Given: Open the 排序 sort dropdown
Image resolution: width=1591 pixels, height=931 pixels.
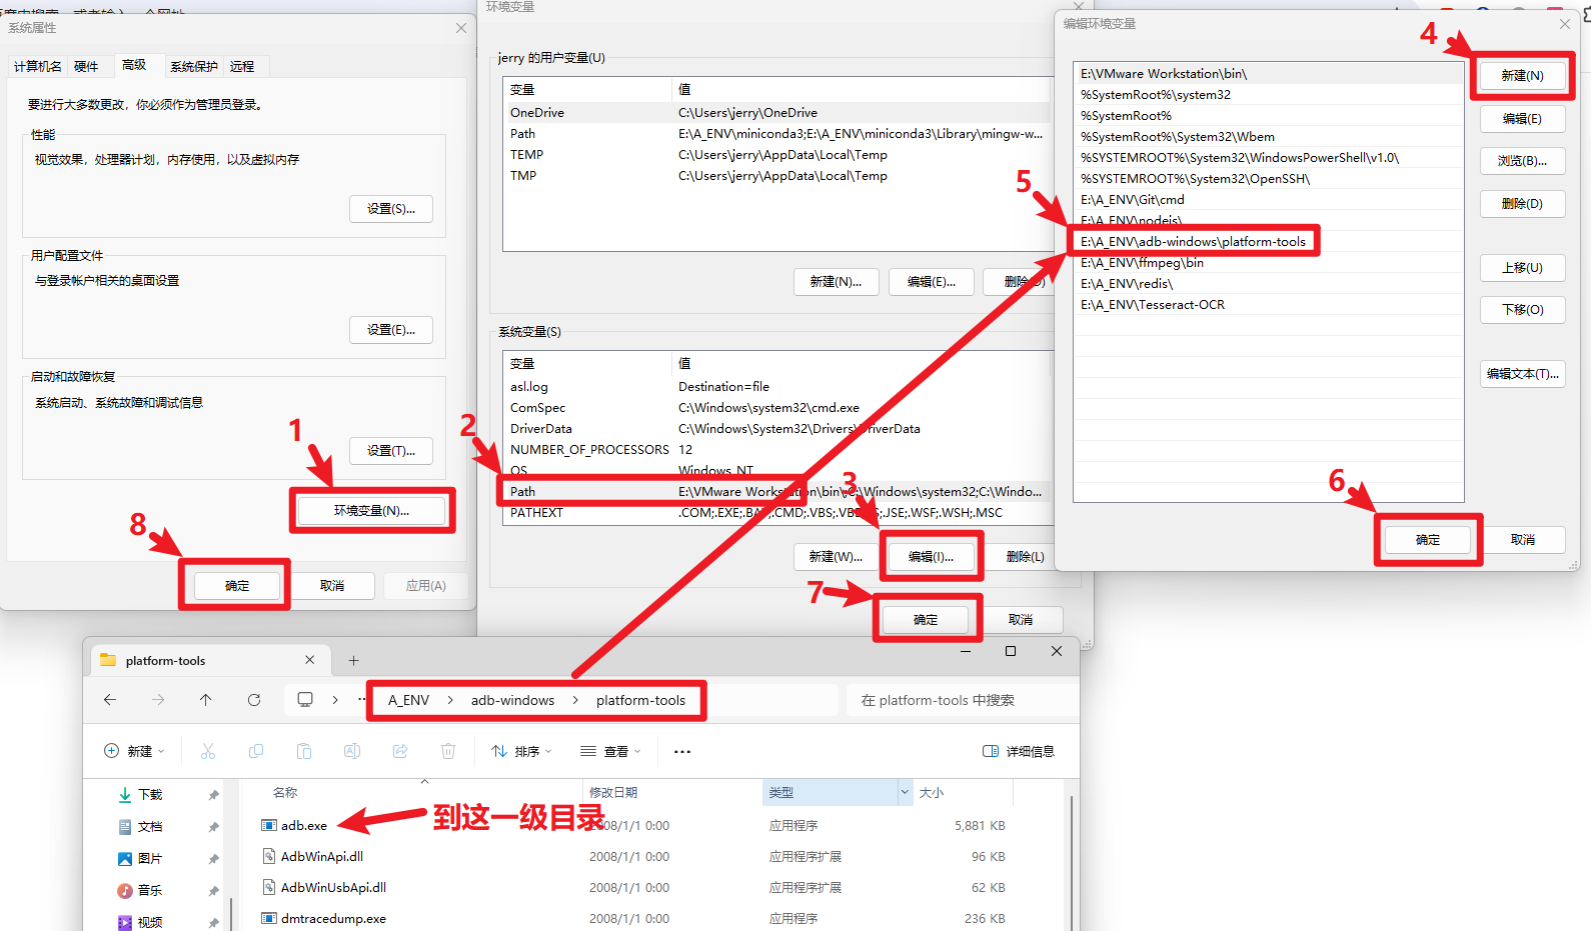Looking at the screenshot, I should 521,751.
